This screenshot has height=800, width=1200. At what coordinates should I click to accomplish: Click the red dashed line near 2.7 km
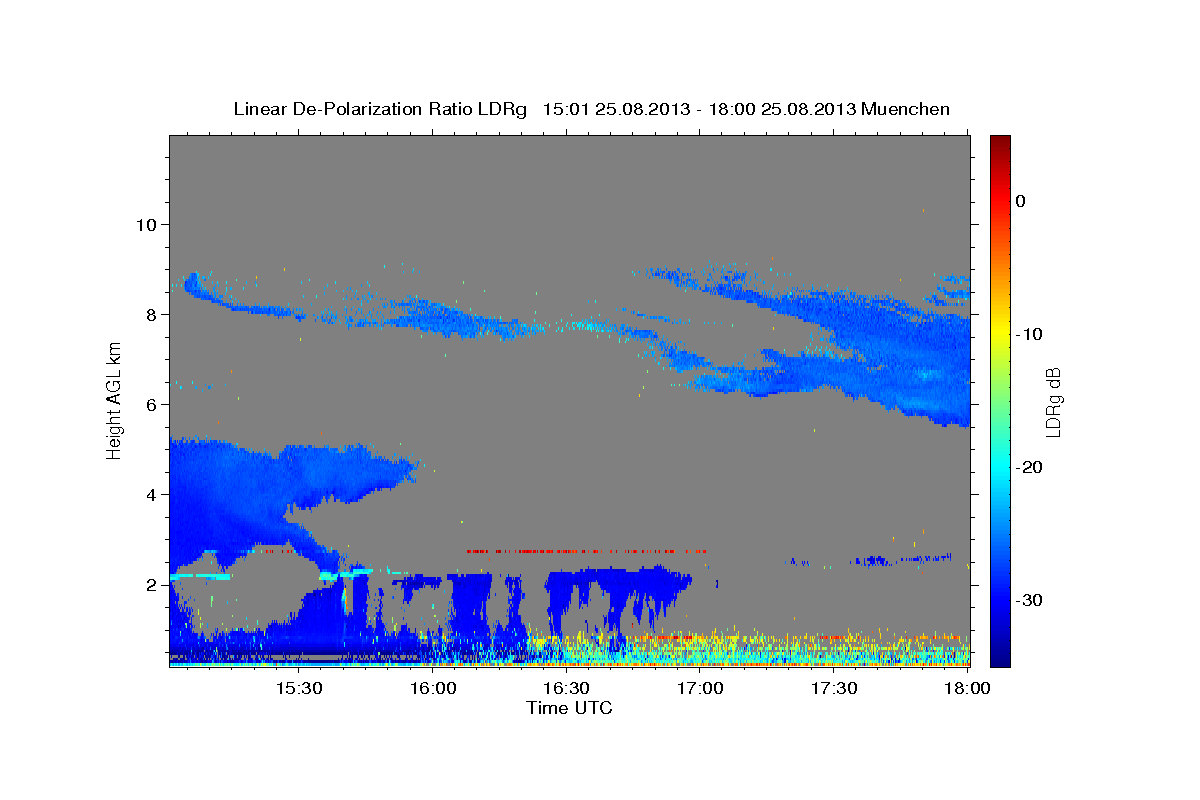coord(586,550)
